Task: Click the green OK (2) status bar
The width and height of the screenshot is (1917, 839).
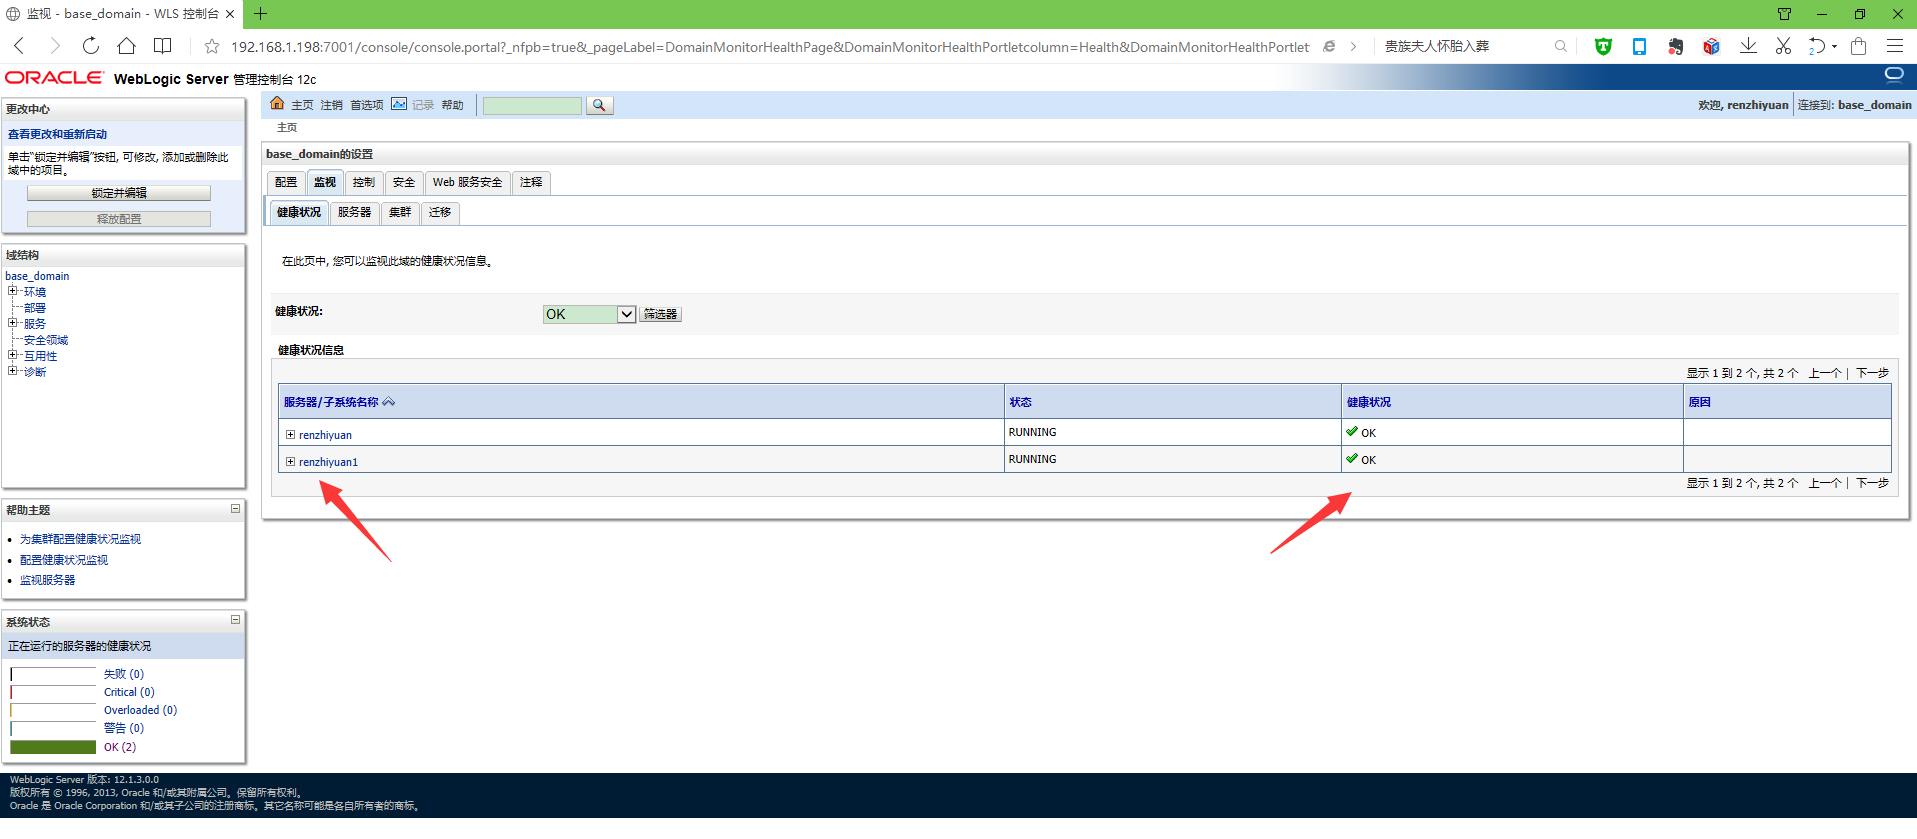Action: (53, 747)
